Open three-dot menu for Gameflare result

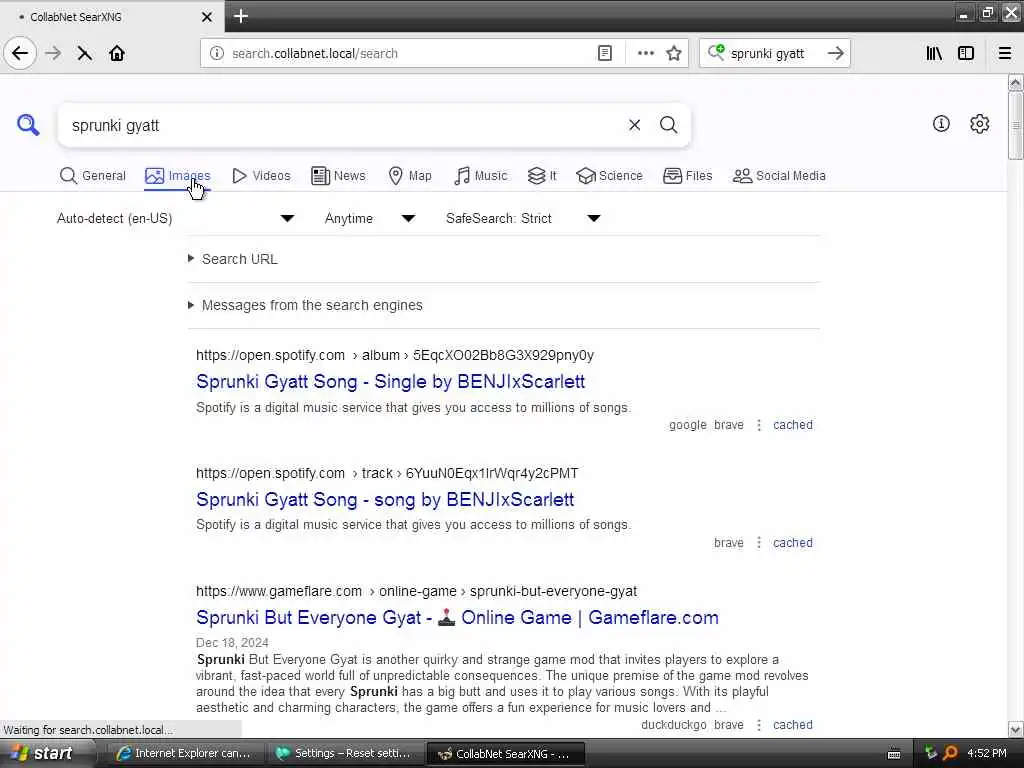759,725
